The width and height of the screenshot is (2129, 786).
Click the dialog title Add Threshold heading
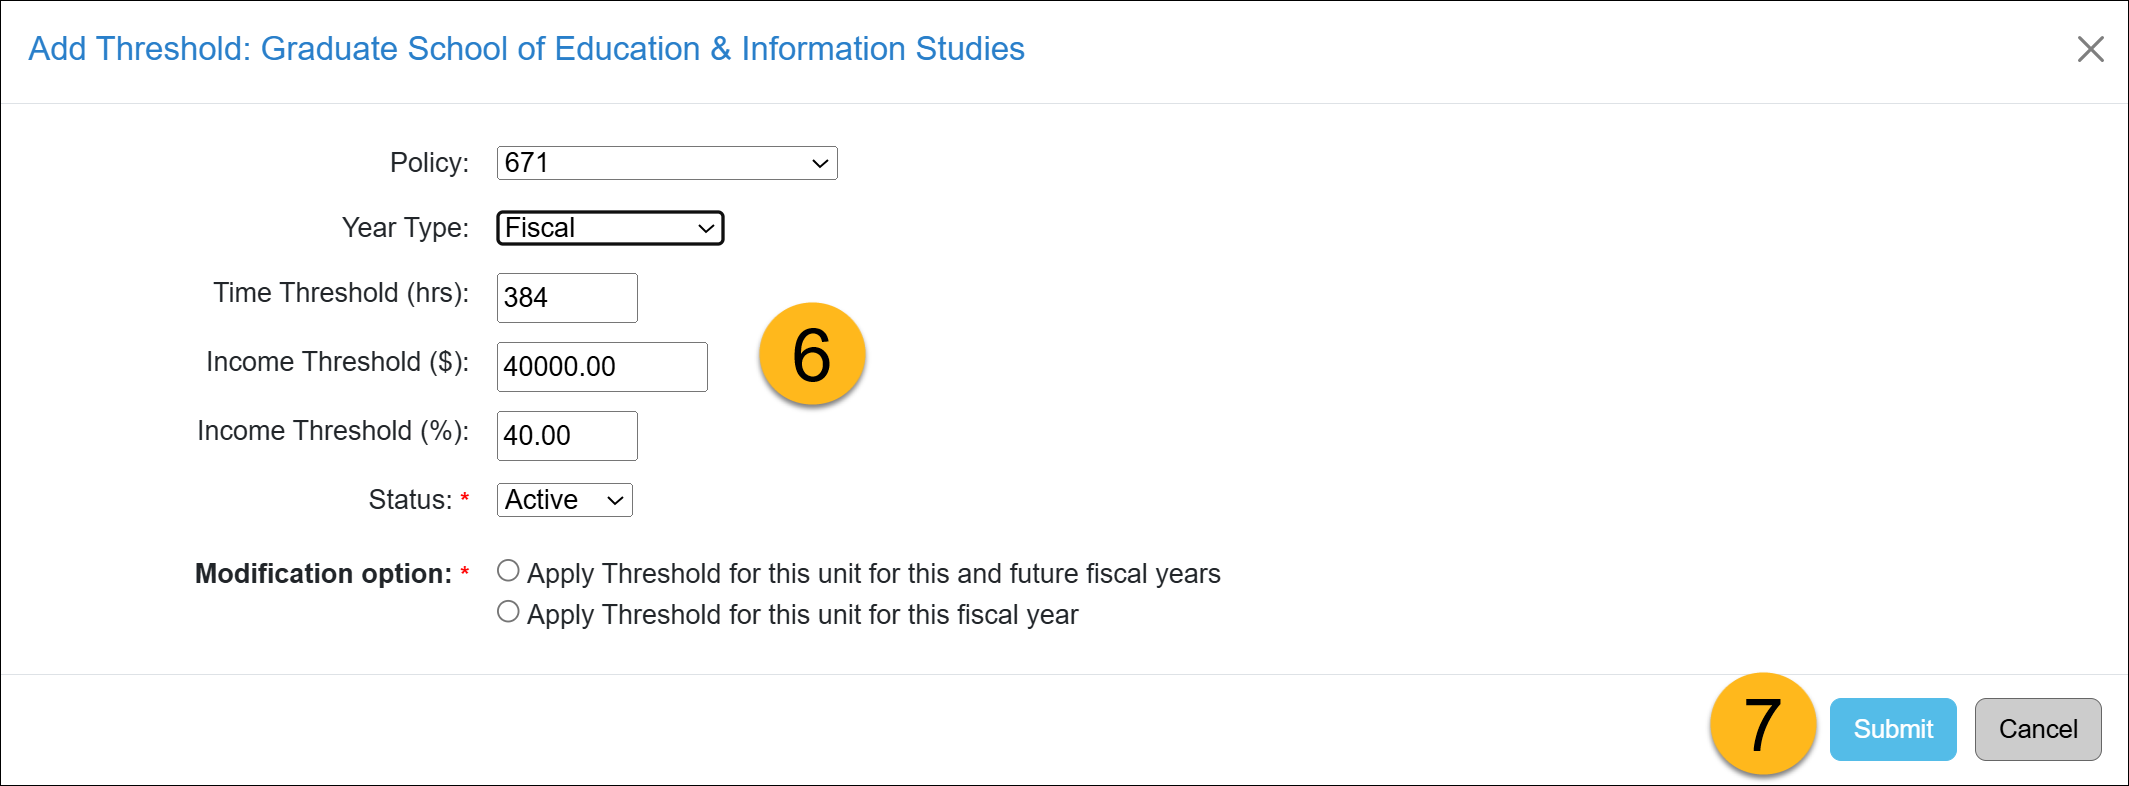click(527, 48)
